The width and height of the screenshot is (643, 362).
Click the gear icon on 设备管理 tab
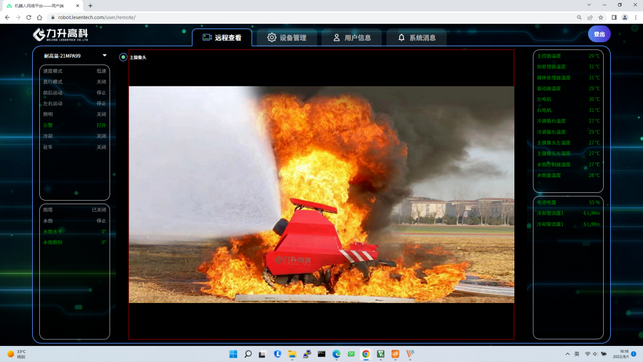click(x=271, y=37)
